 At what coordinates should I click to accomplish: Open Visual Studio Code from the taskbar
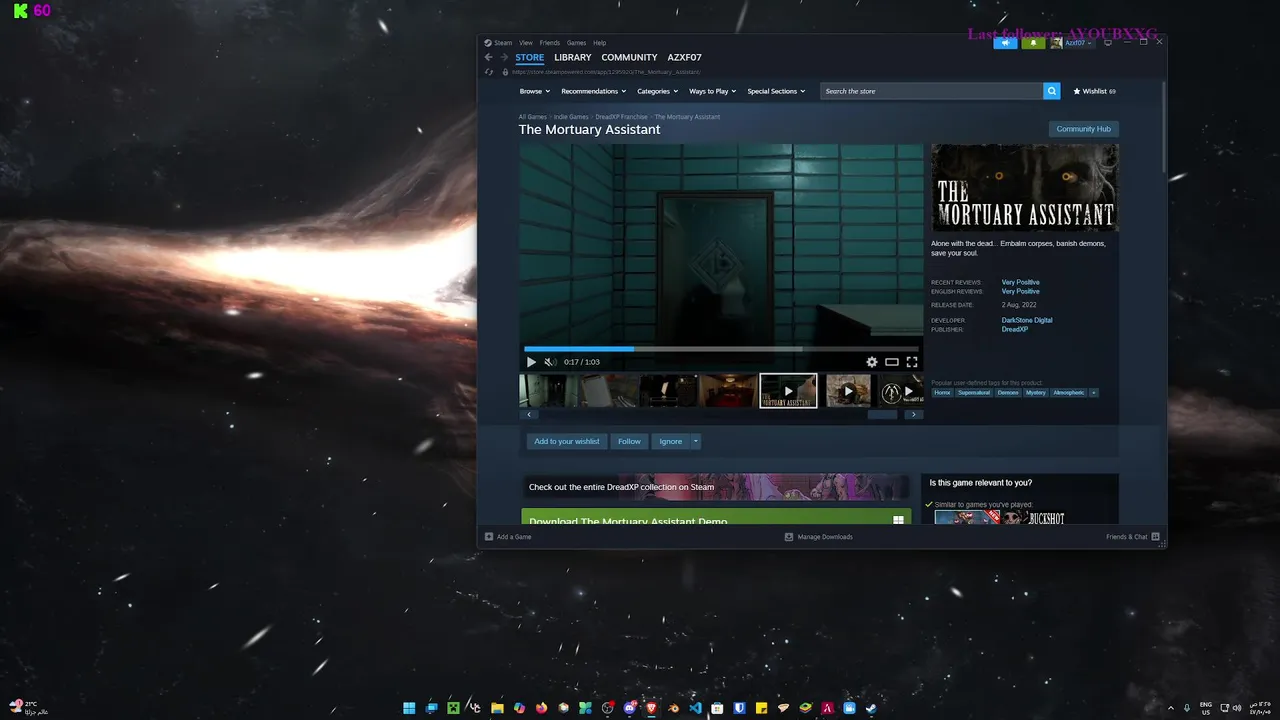pyautogui.click(x=695, y=708)
